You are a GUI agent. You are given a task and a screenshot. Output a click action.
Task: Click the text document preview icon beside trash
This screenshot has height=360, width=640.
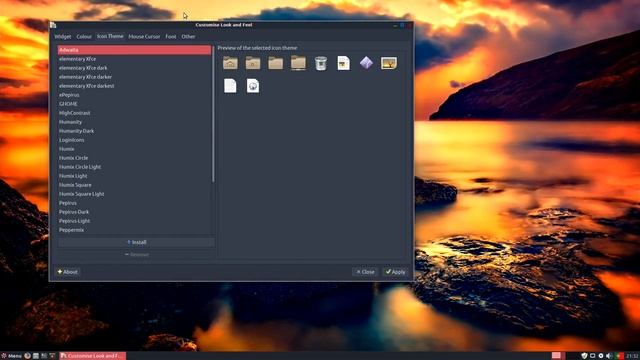click(344, 63)
